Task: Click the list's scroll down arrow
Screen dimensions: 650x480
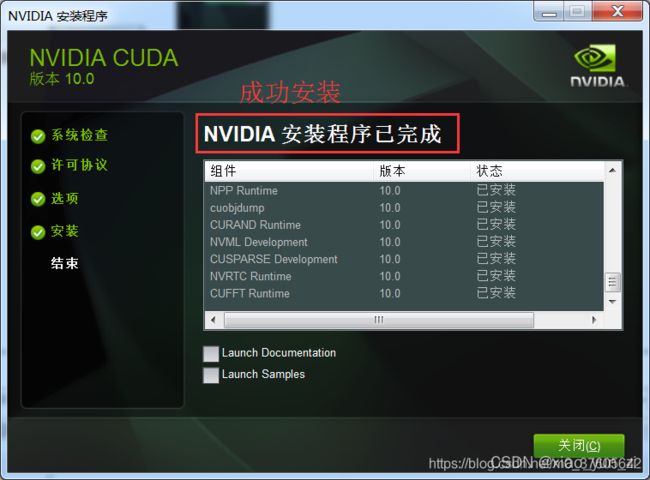Action: (x=612, y=301)
